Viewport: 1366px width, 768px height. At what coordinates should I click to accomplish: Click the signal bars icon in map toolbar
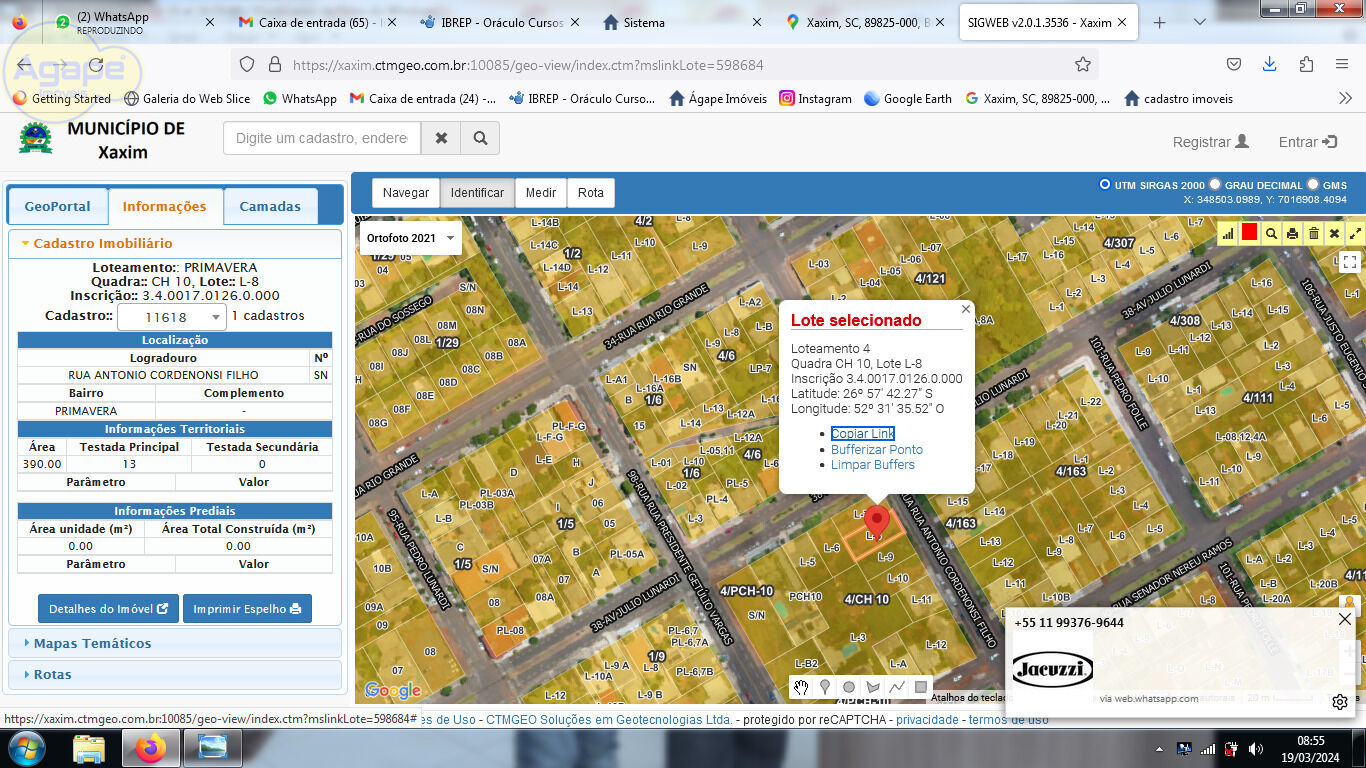point(1228,233)
